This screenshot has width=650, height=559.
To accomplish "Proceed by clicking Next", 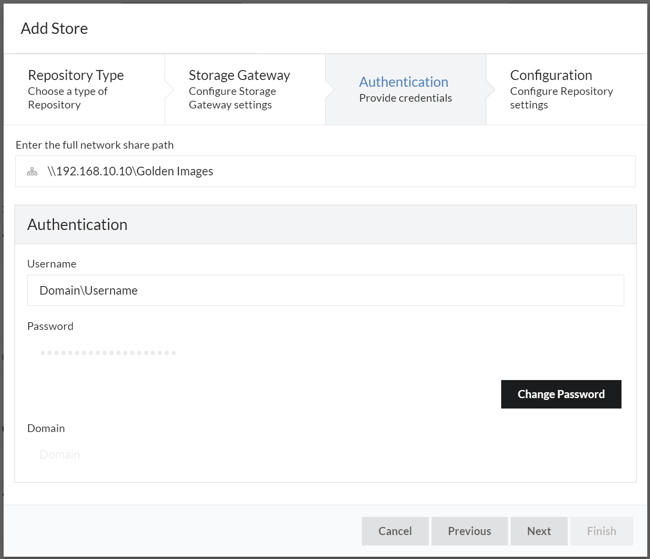I will [539, 531].
